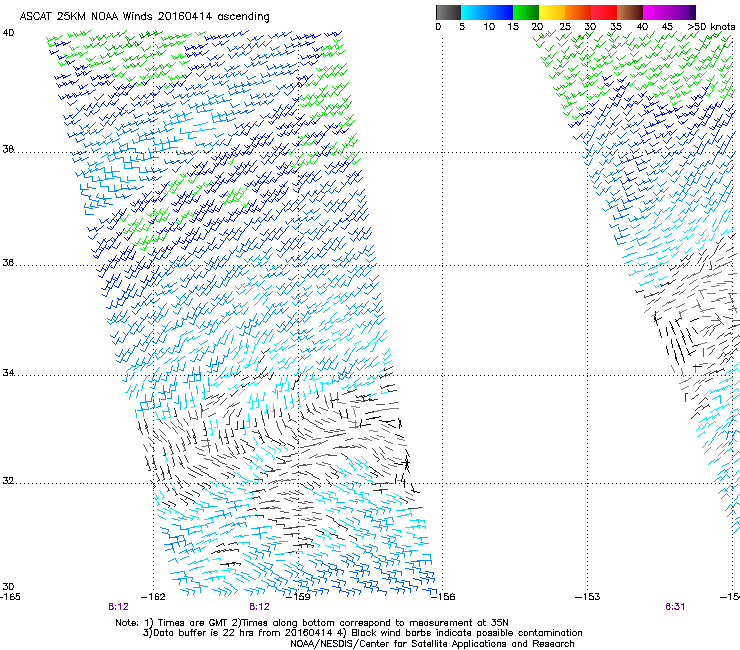Click the longitude label '-165'
This screenshot has height=650, width=740.
(x=10, y=597)
